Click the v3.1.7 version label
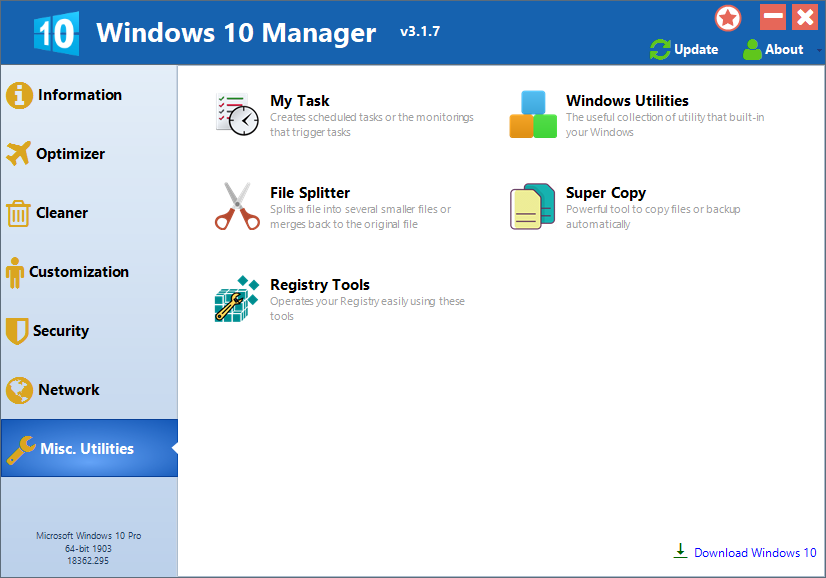Image resolution: width=826 pixels, height=578 pixels. click(420, 32)
